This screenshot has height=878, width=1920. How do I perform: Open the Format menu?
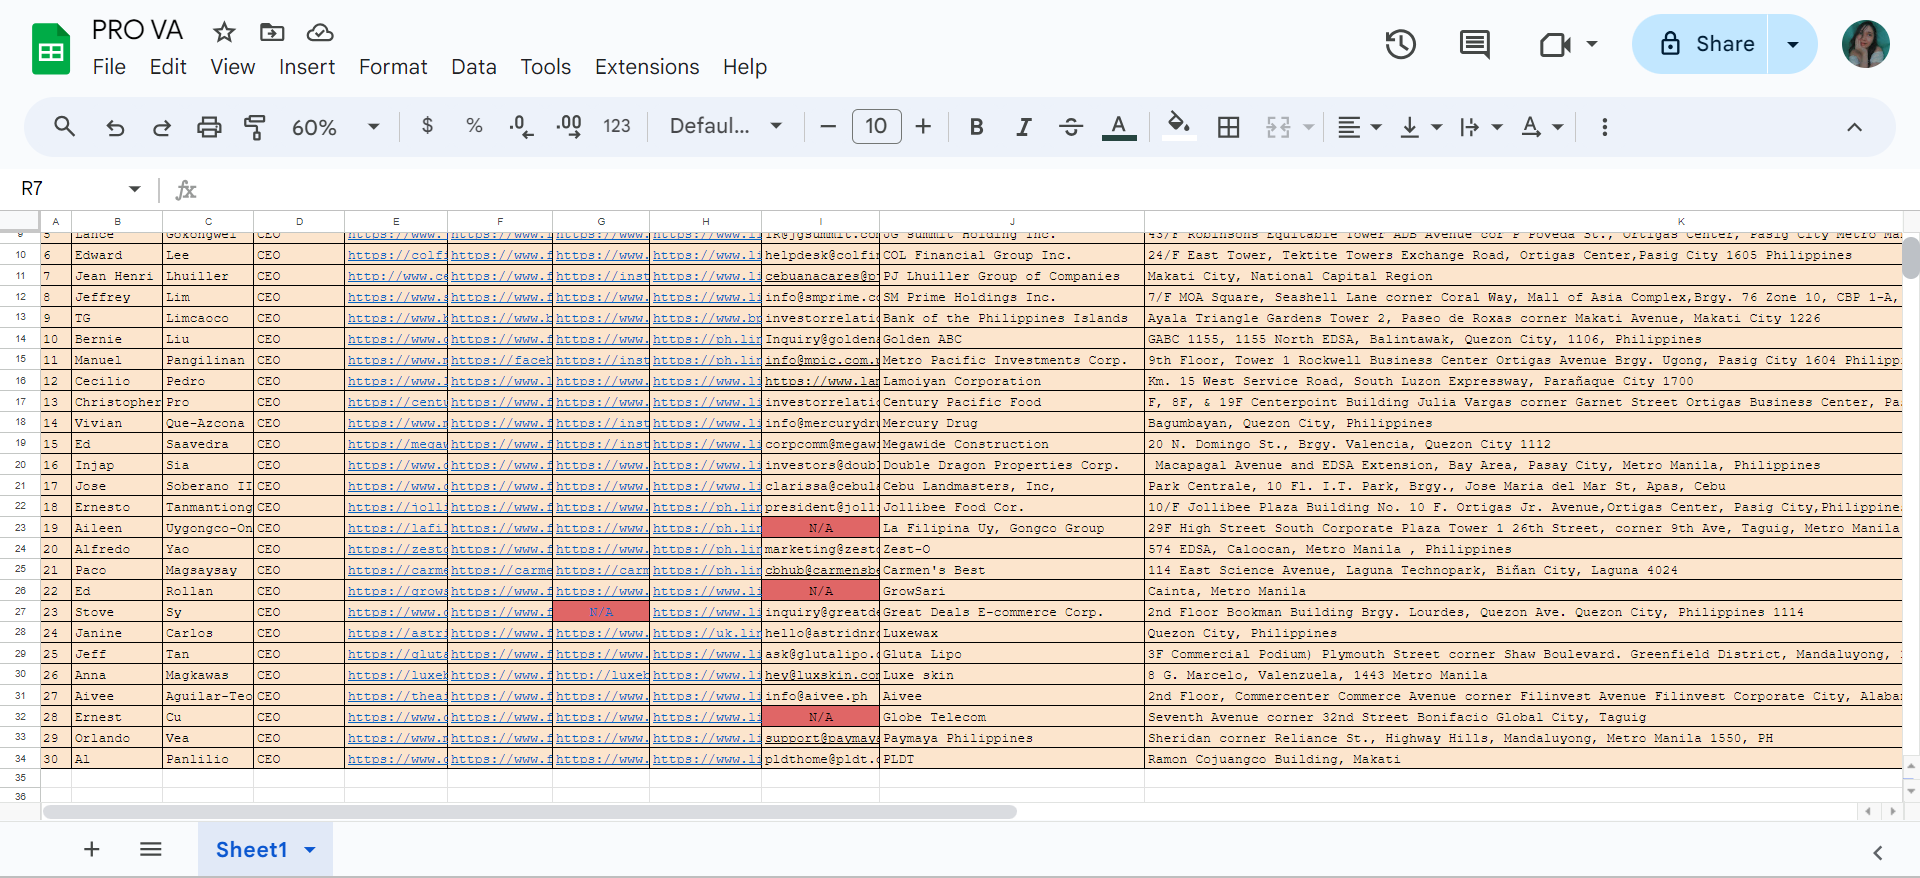(x=393, y=67)
